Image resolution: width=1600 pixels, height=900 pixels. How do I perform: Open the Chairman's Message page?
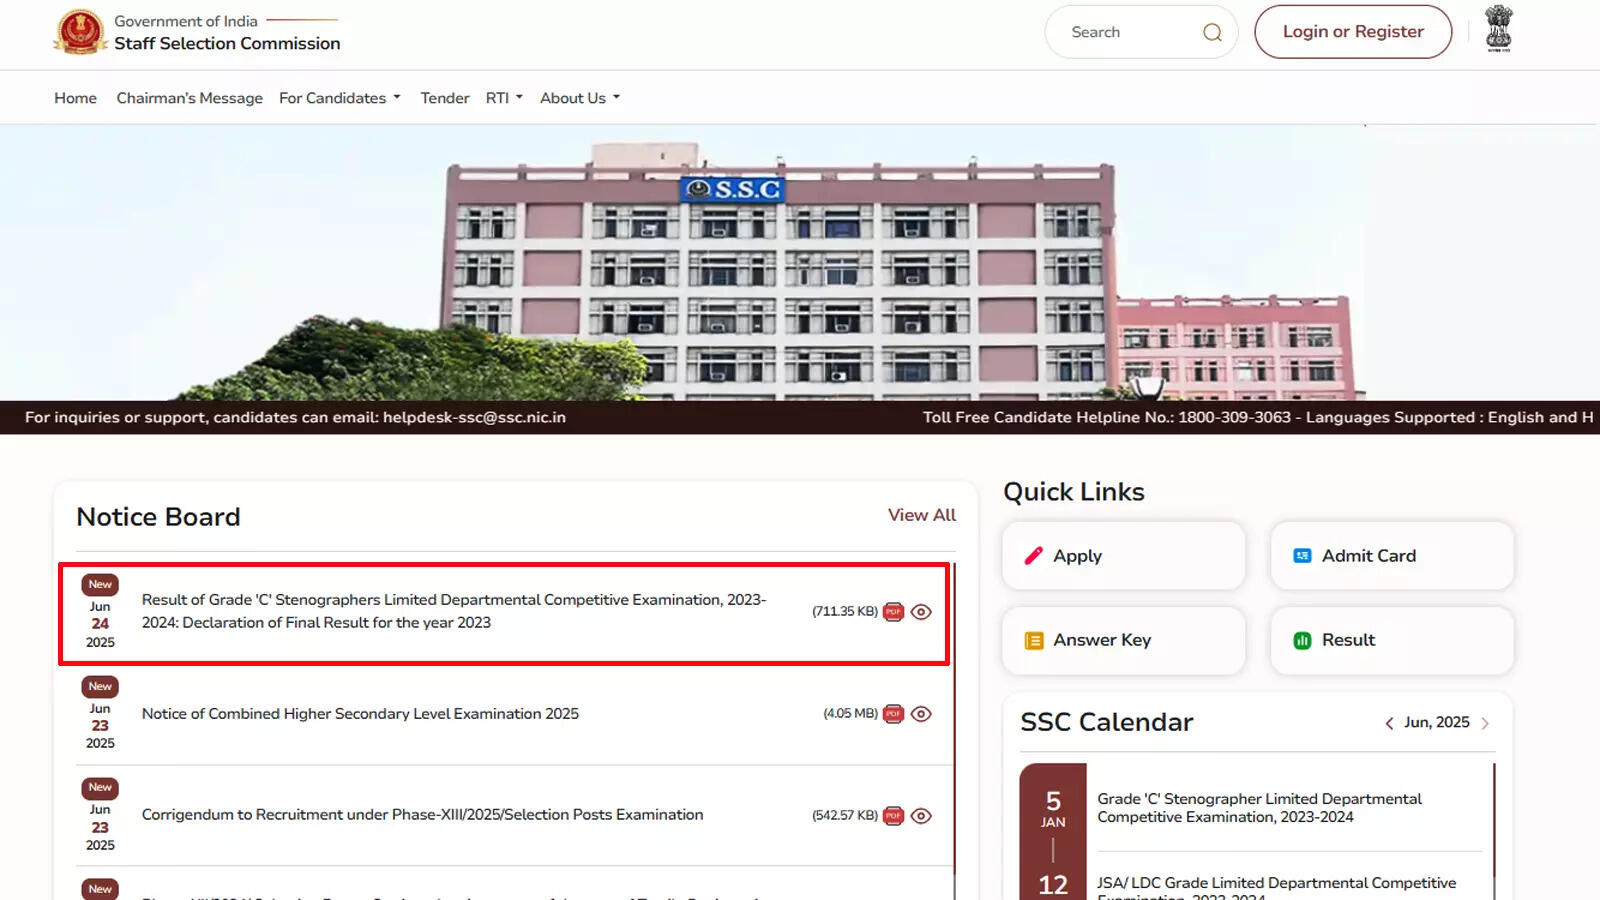coord(189,97)
